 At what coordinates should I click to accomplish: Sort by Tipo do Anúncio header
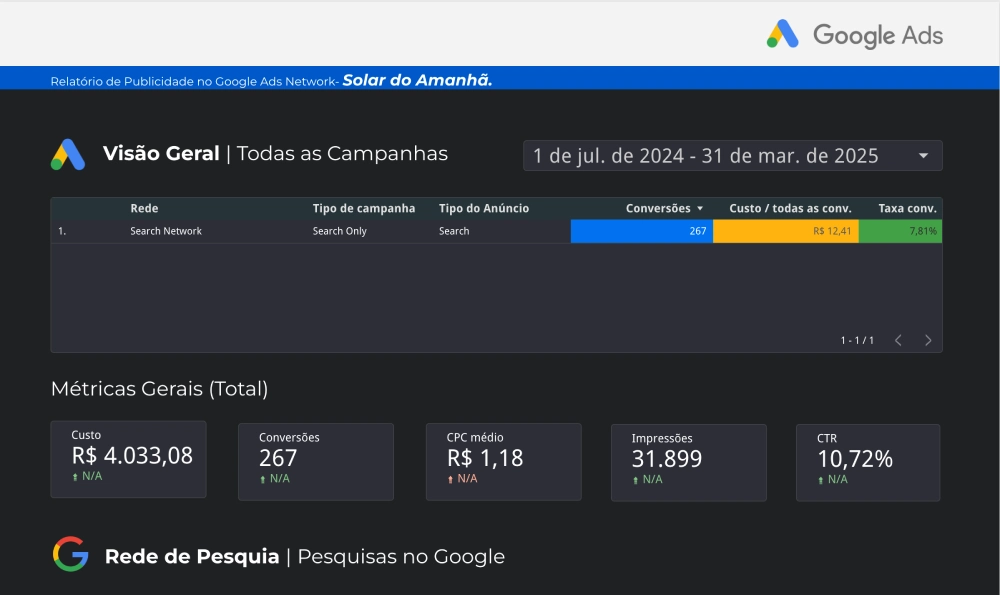(483, 208)
